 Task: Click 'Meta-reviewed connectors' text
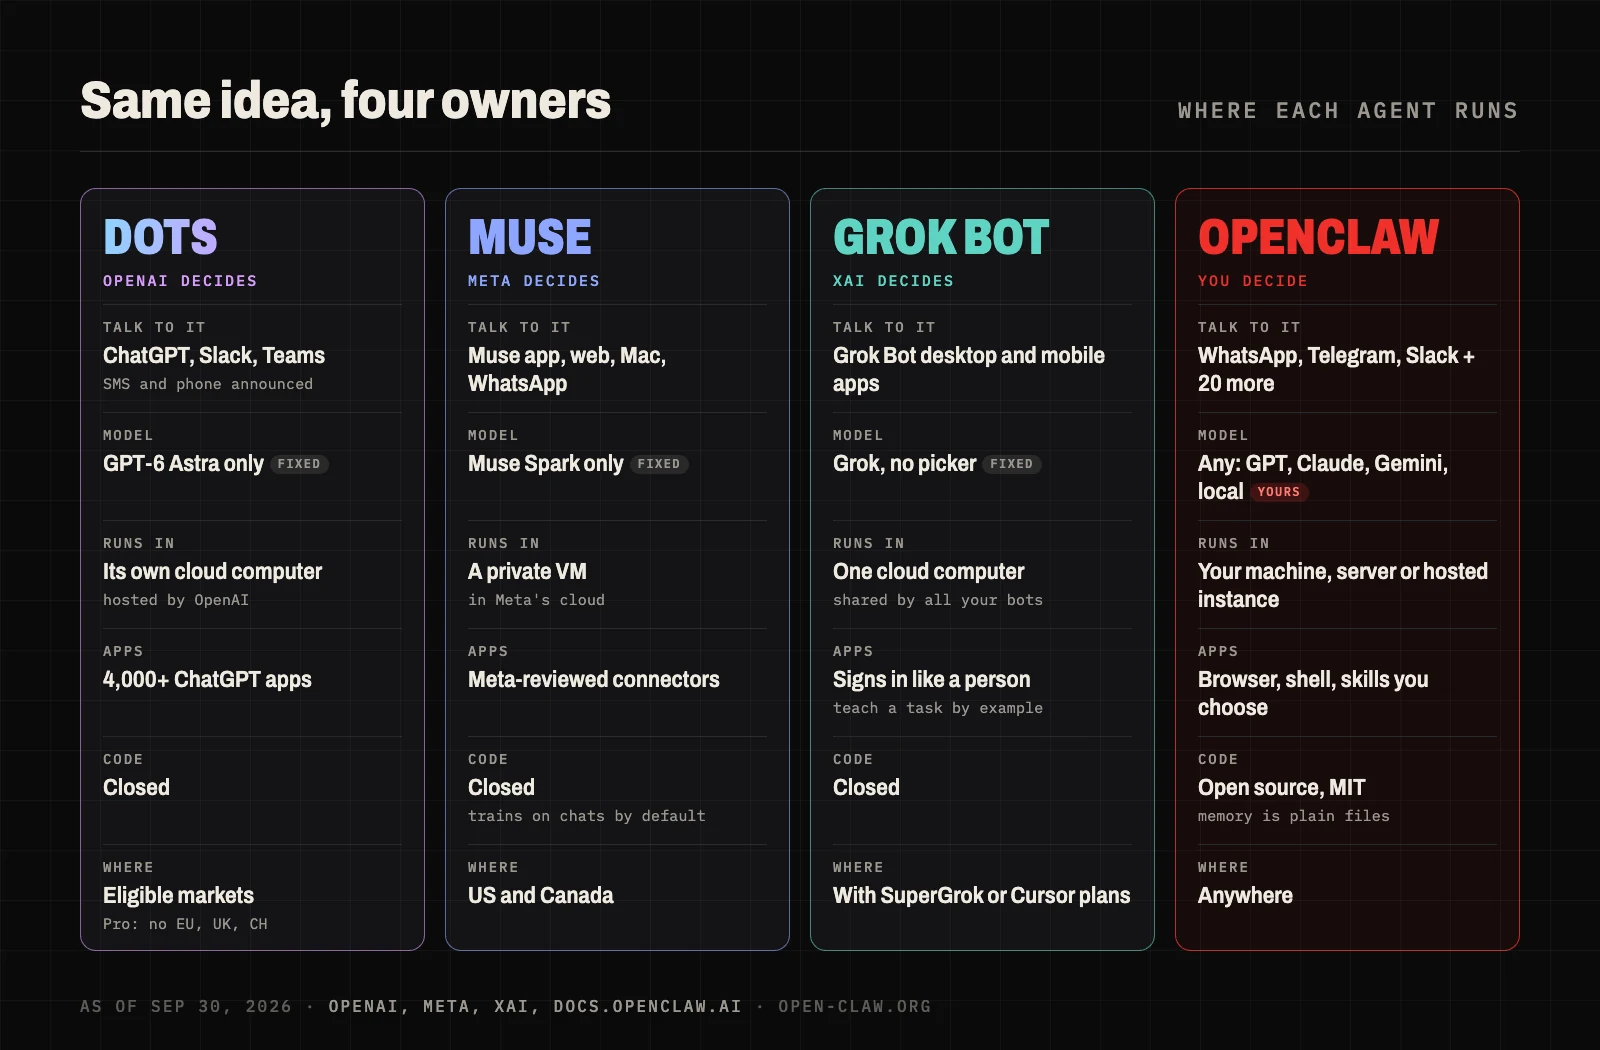pyautogui.click(x=594, y=680)
